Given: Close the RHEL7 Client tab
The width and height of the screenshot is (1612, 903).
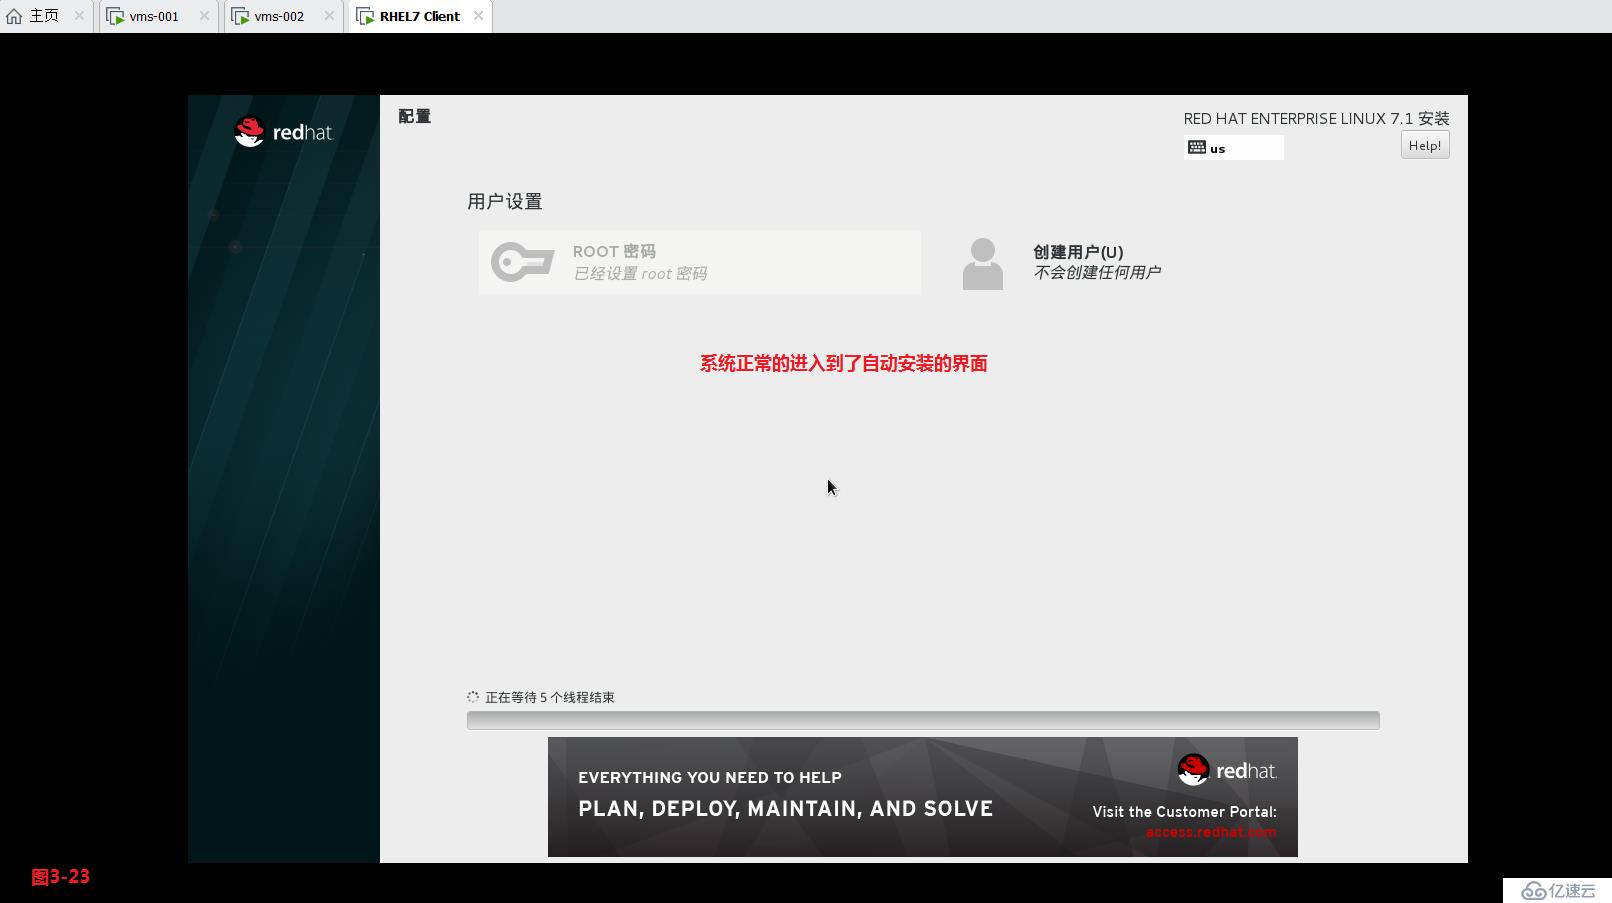Looking at the screenshot, I should tap(478, 16).
